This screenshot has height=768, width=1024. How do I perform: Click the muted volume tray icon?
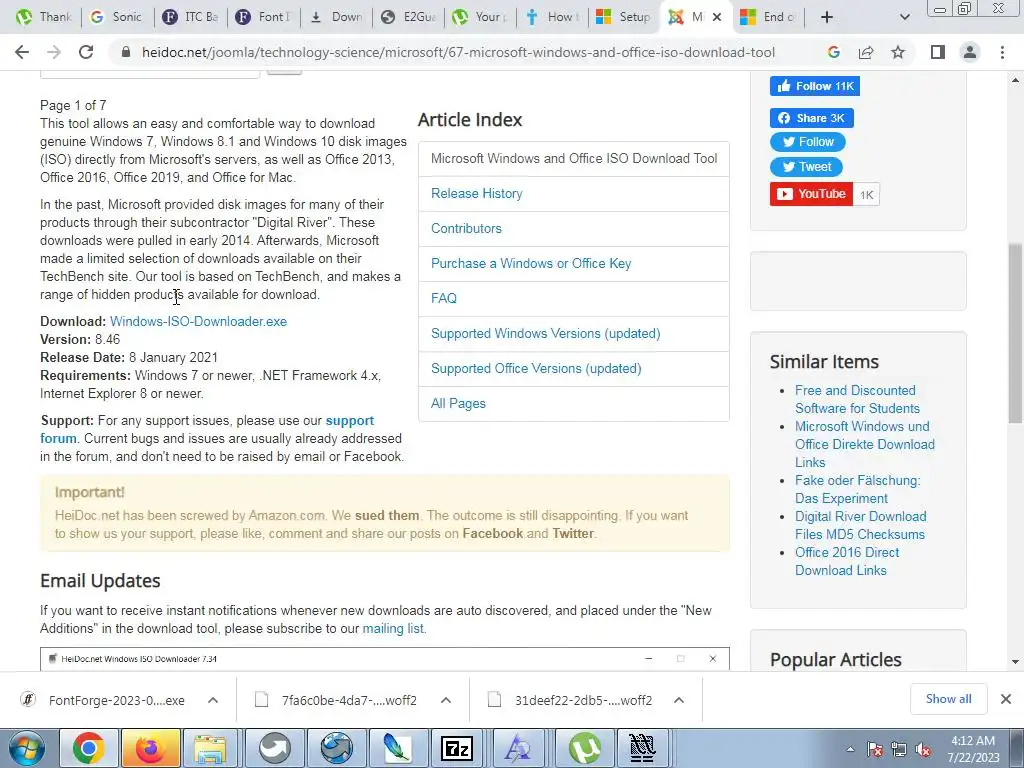pyautogui.click(x=923, y=749)
